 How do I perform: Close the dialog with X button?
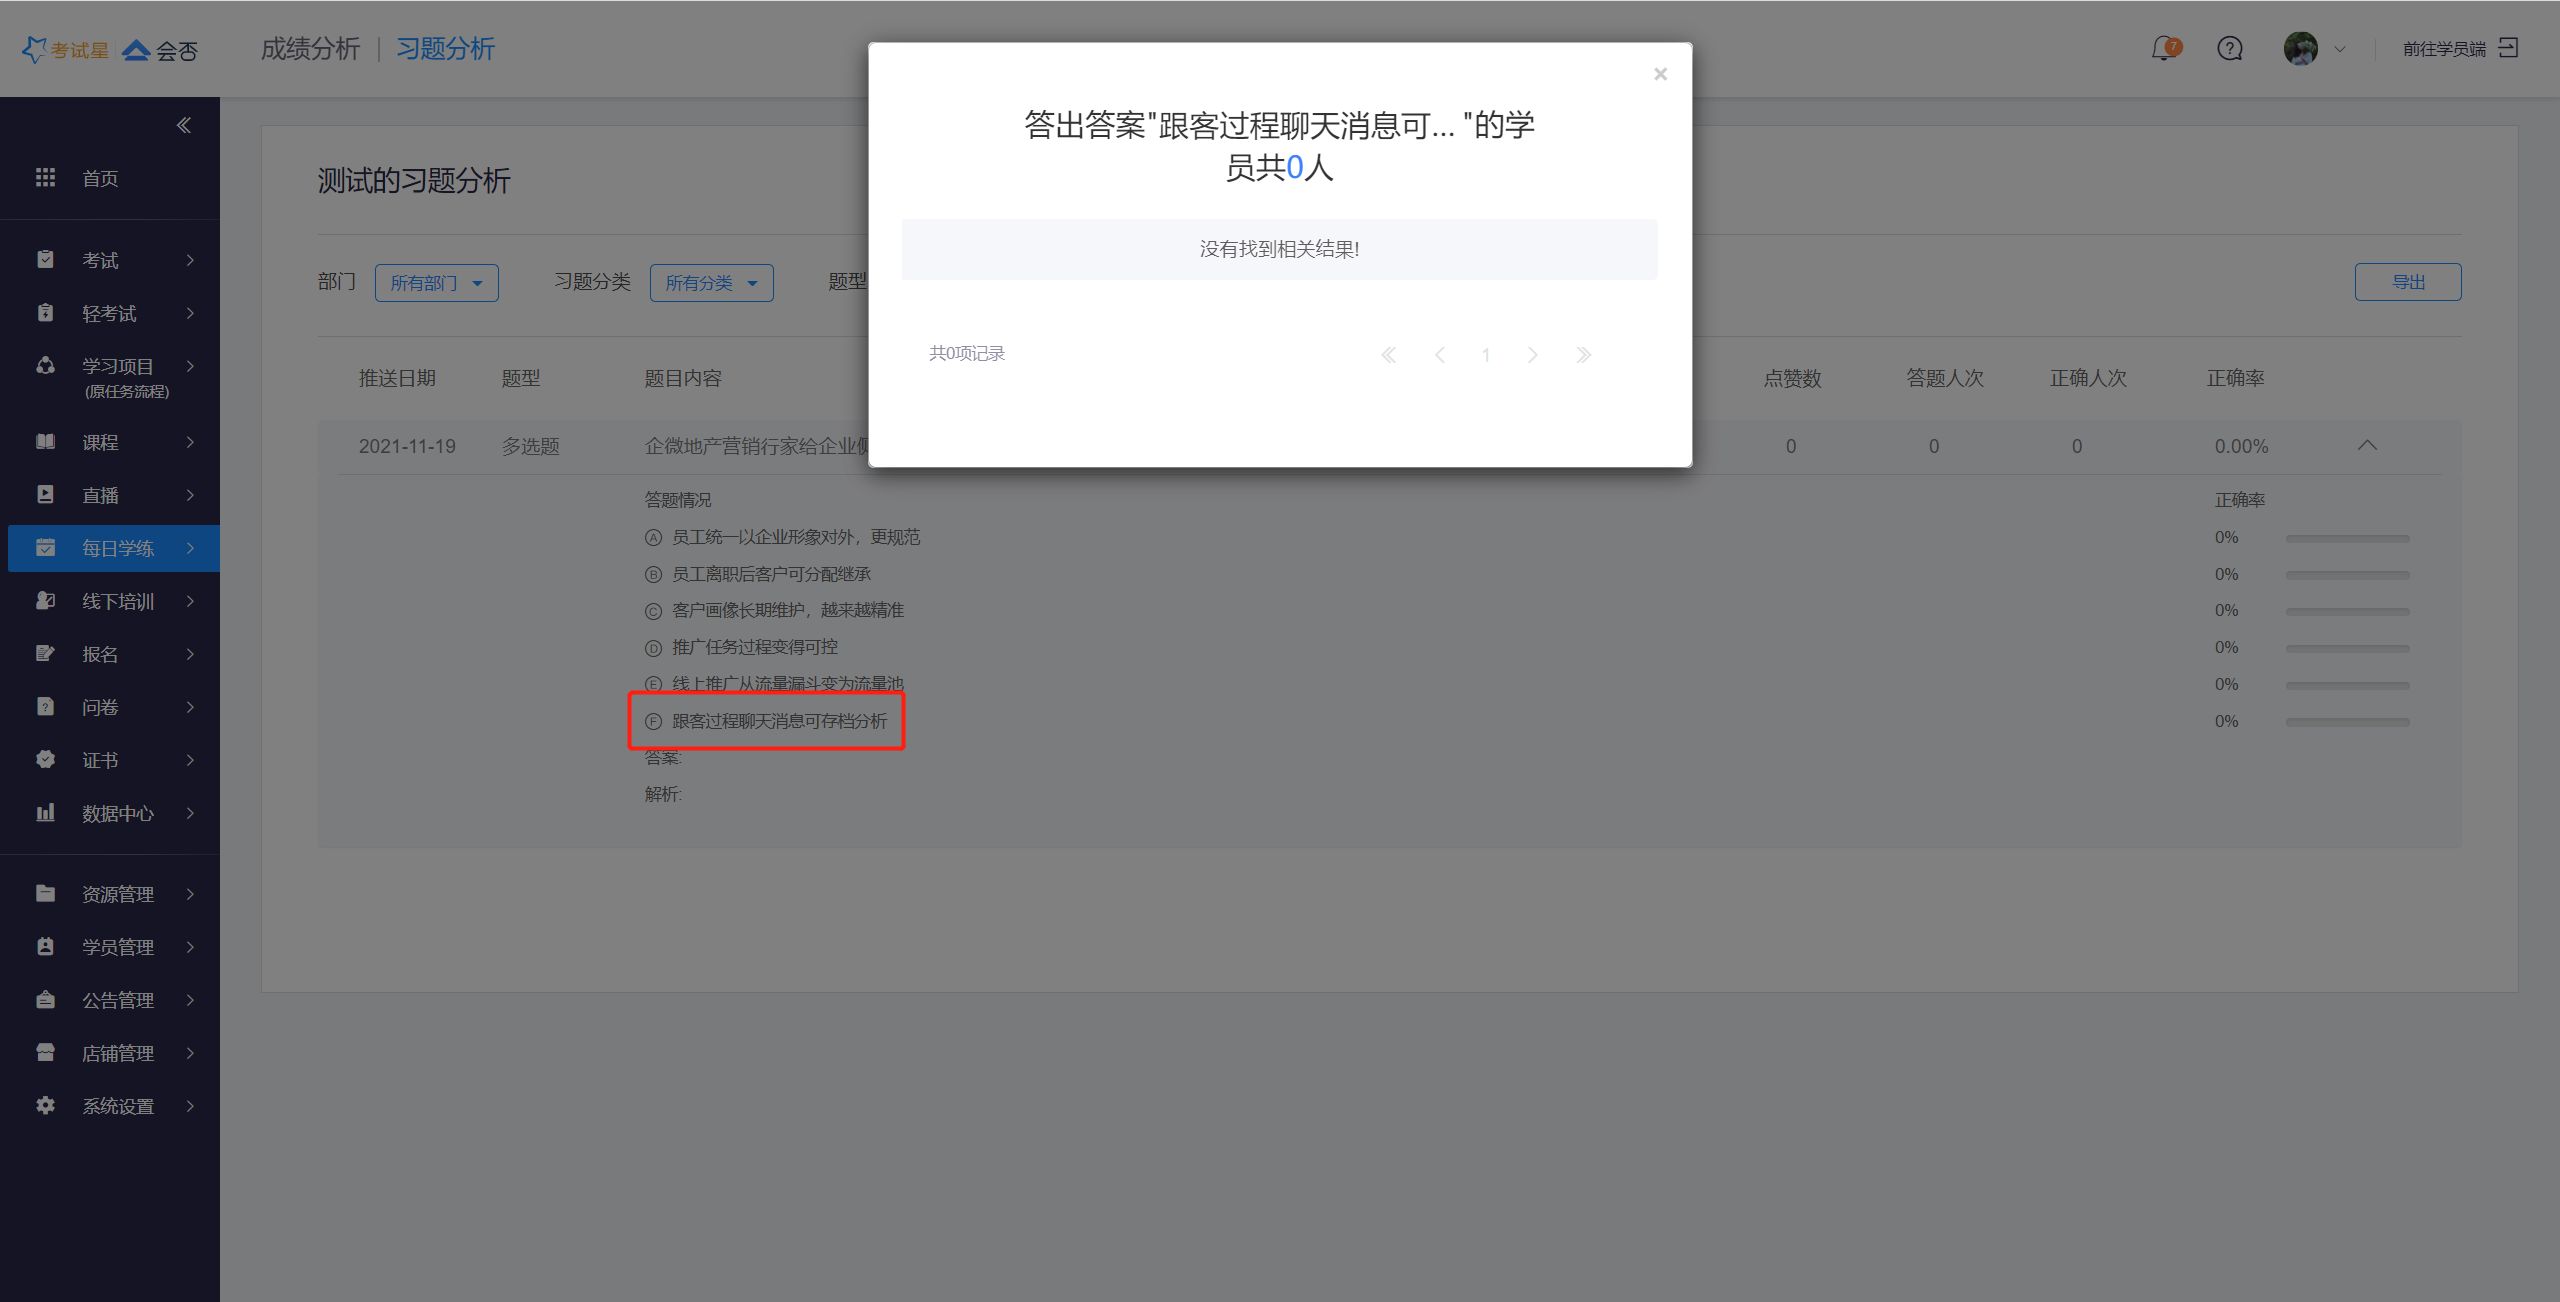[1660, 74]
